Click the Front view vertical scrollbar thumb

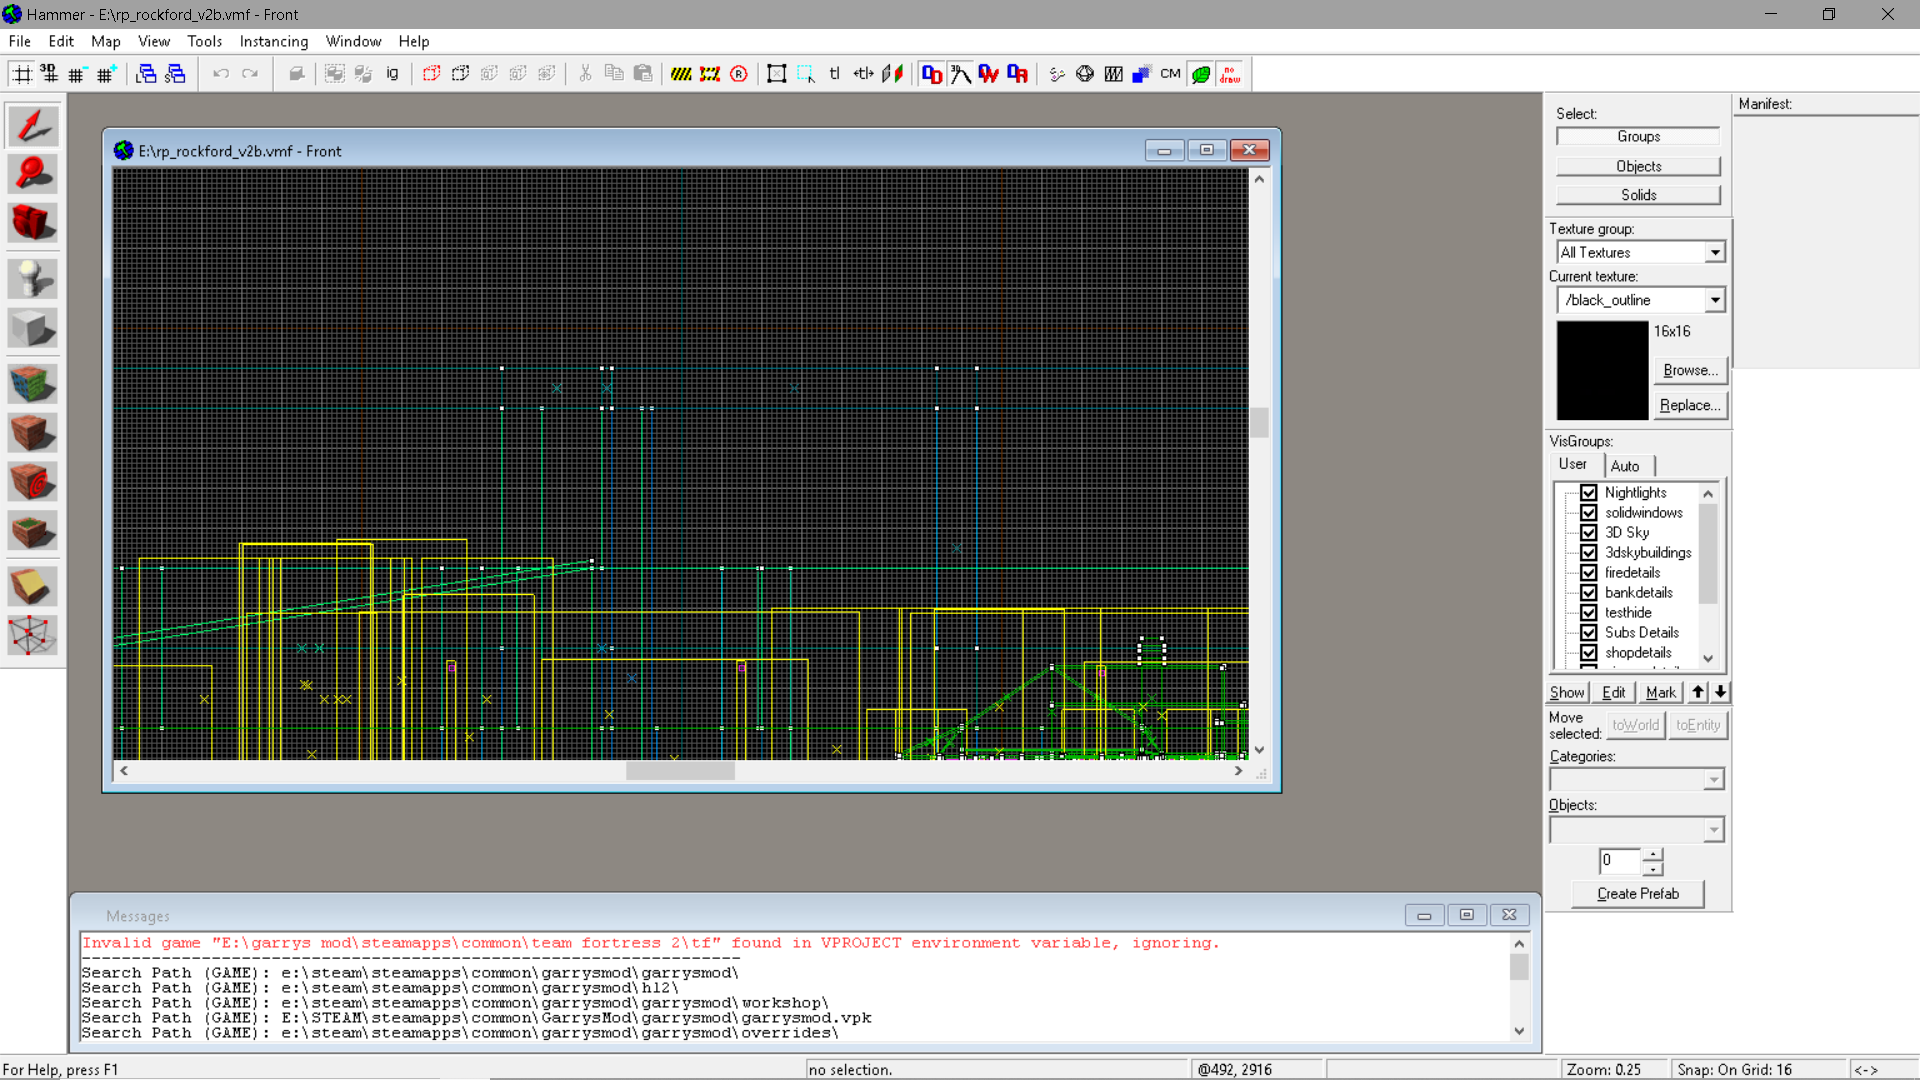(x=1259, y=422)
